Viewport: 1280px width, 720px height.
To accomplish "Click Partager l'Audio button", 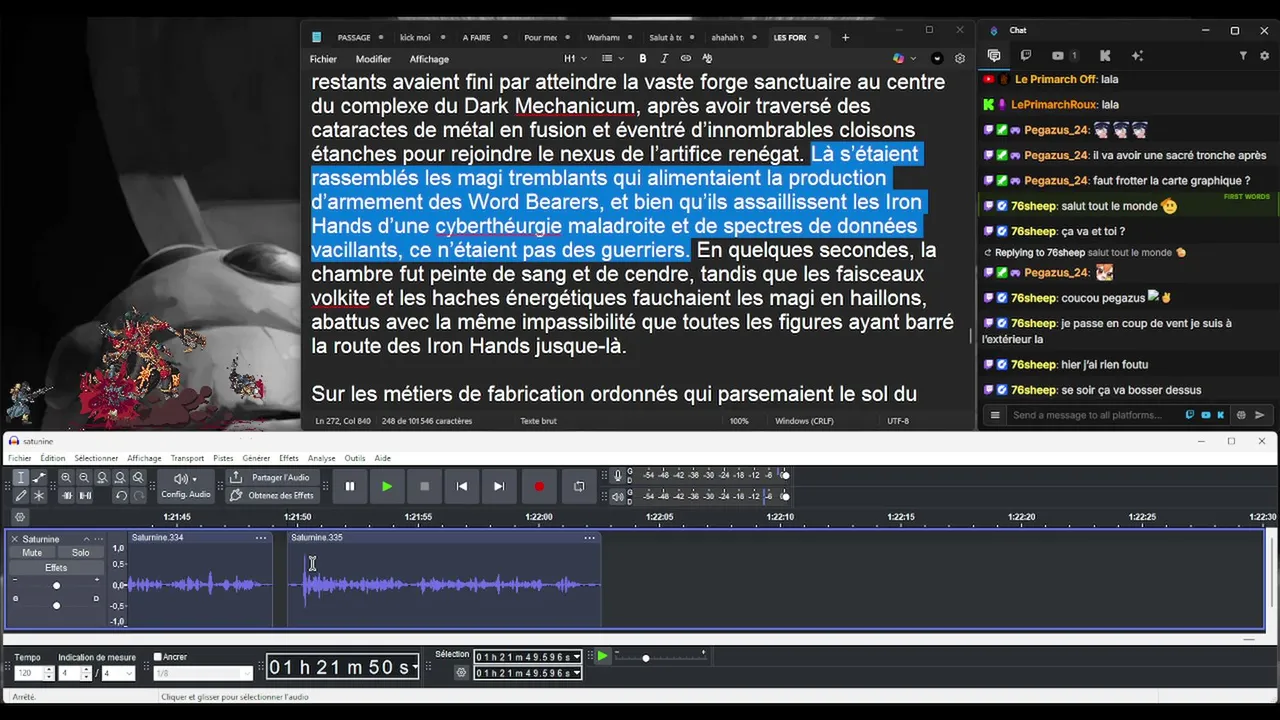I will 271,478.
